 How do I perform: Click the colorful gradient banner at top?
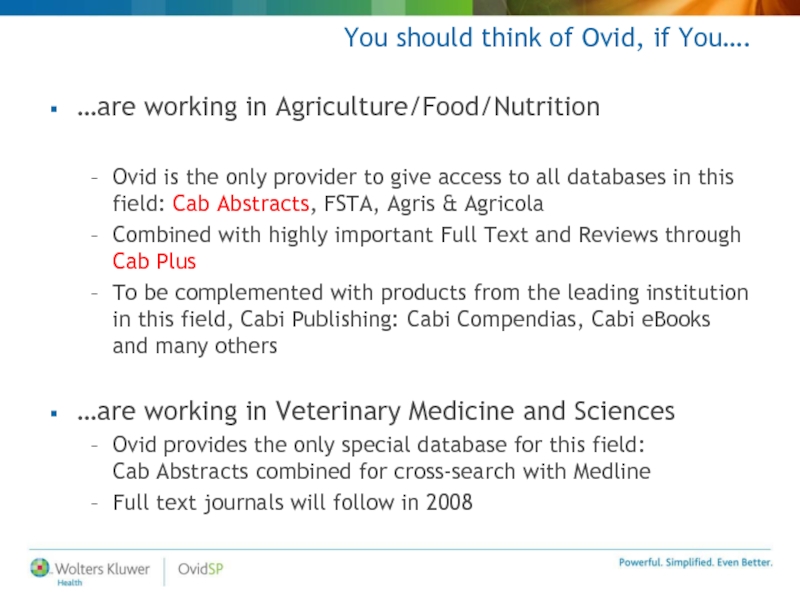point(400,7)
